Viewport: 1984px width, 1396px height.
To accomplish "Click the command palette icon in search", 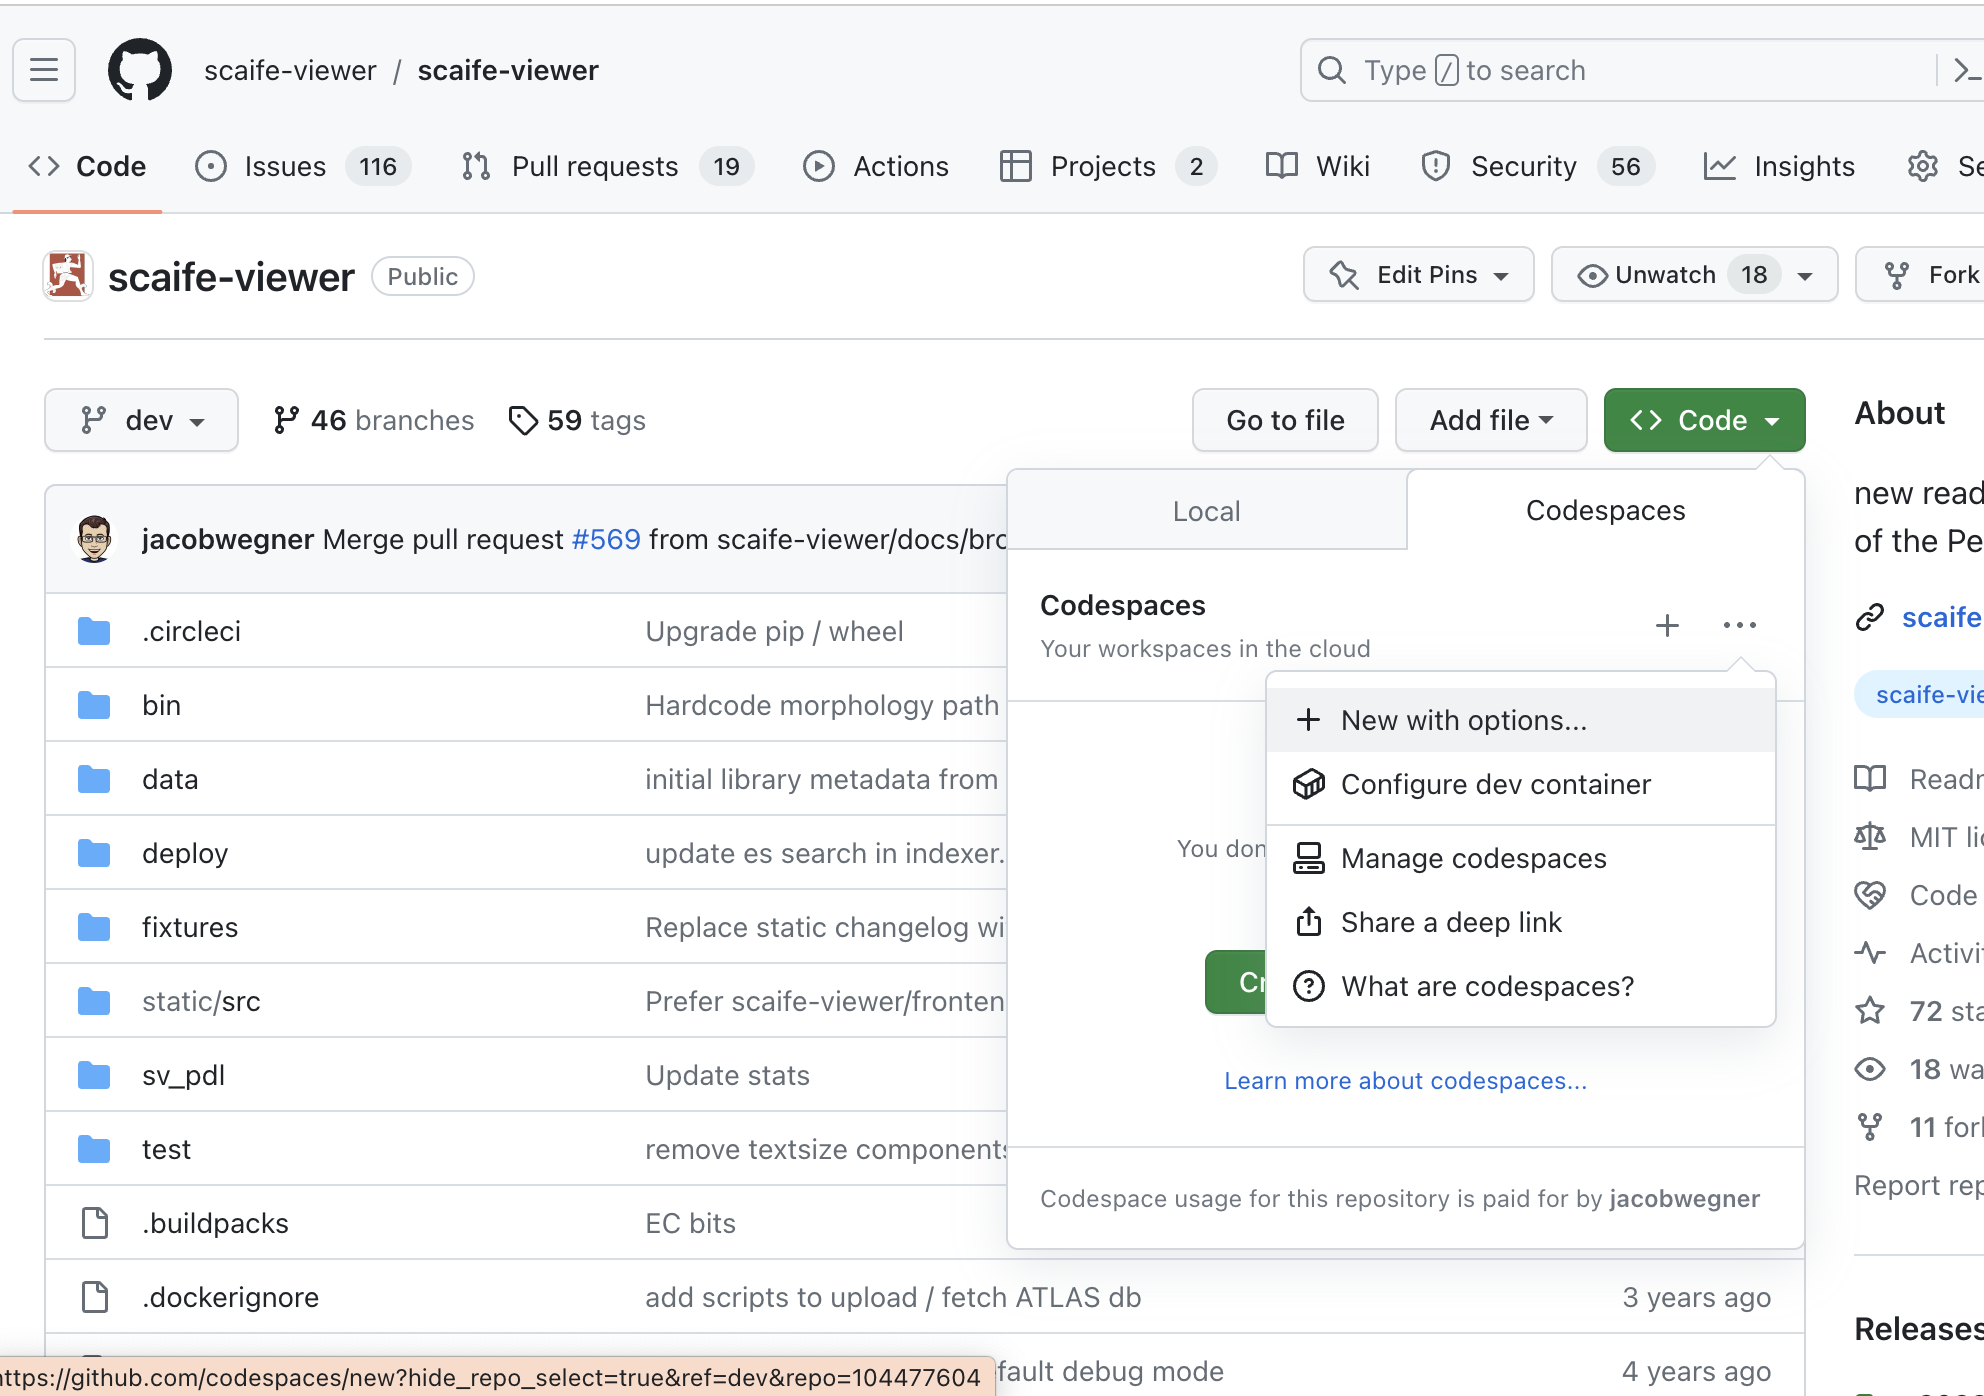I will (x=1964, y=70).
